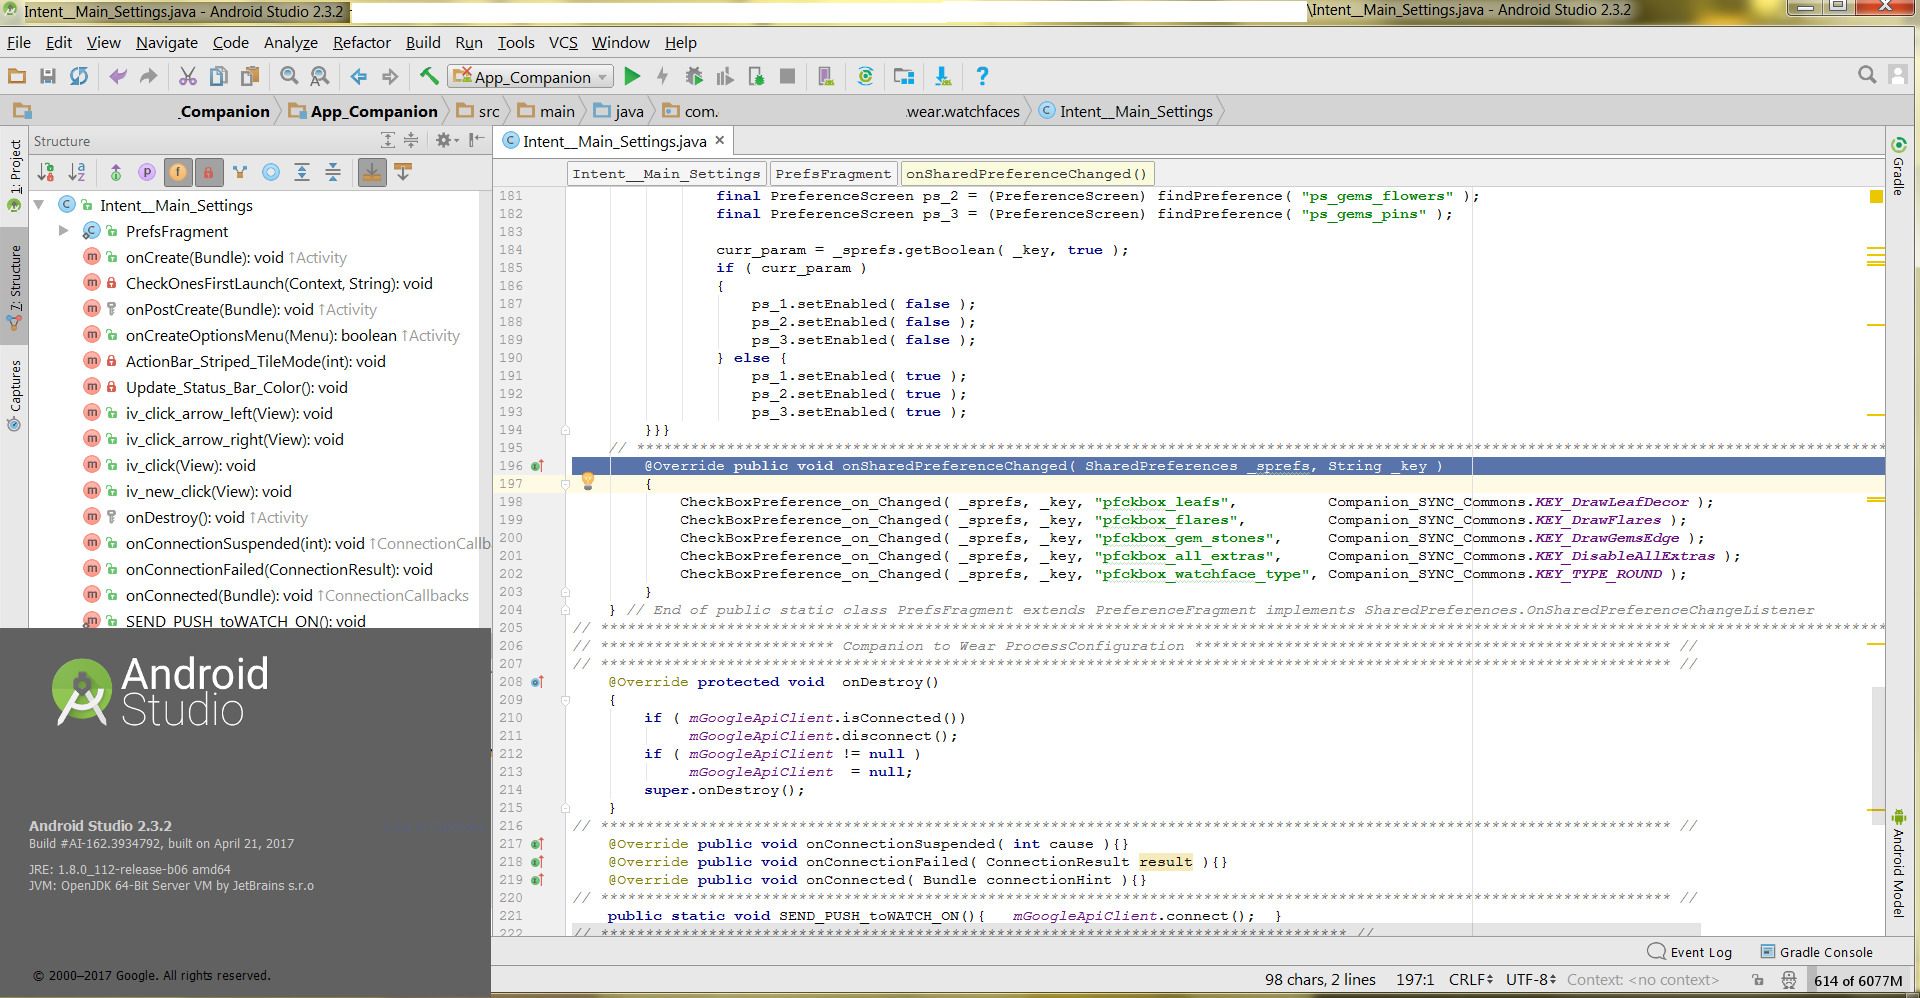Open Structure panel settings gear

pyautogui.click(x=445, y=141)
